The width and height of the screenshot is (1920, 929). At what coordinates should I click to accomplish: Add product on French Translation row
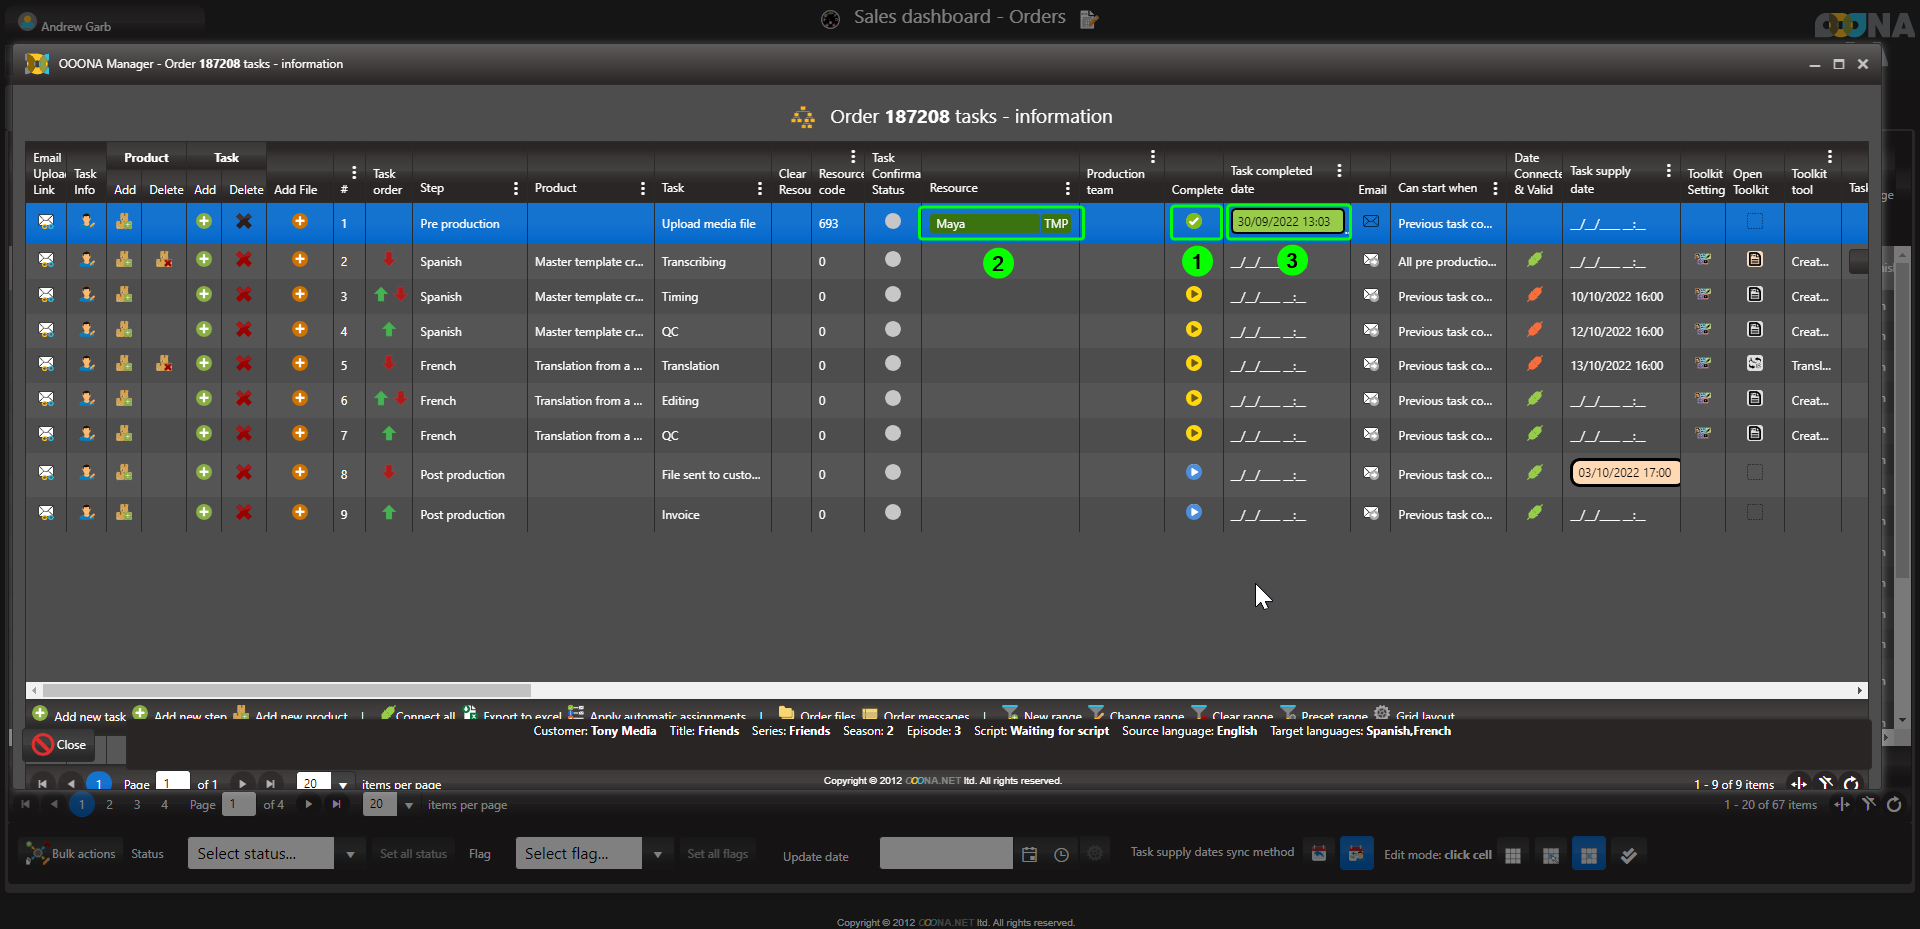pos(124,364)
